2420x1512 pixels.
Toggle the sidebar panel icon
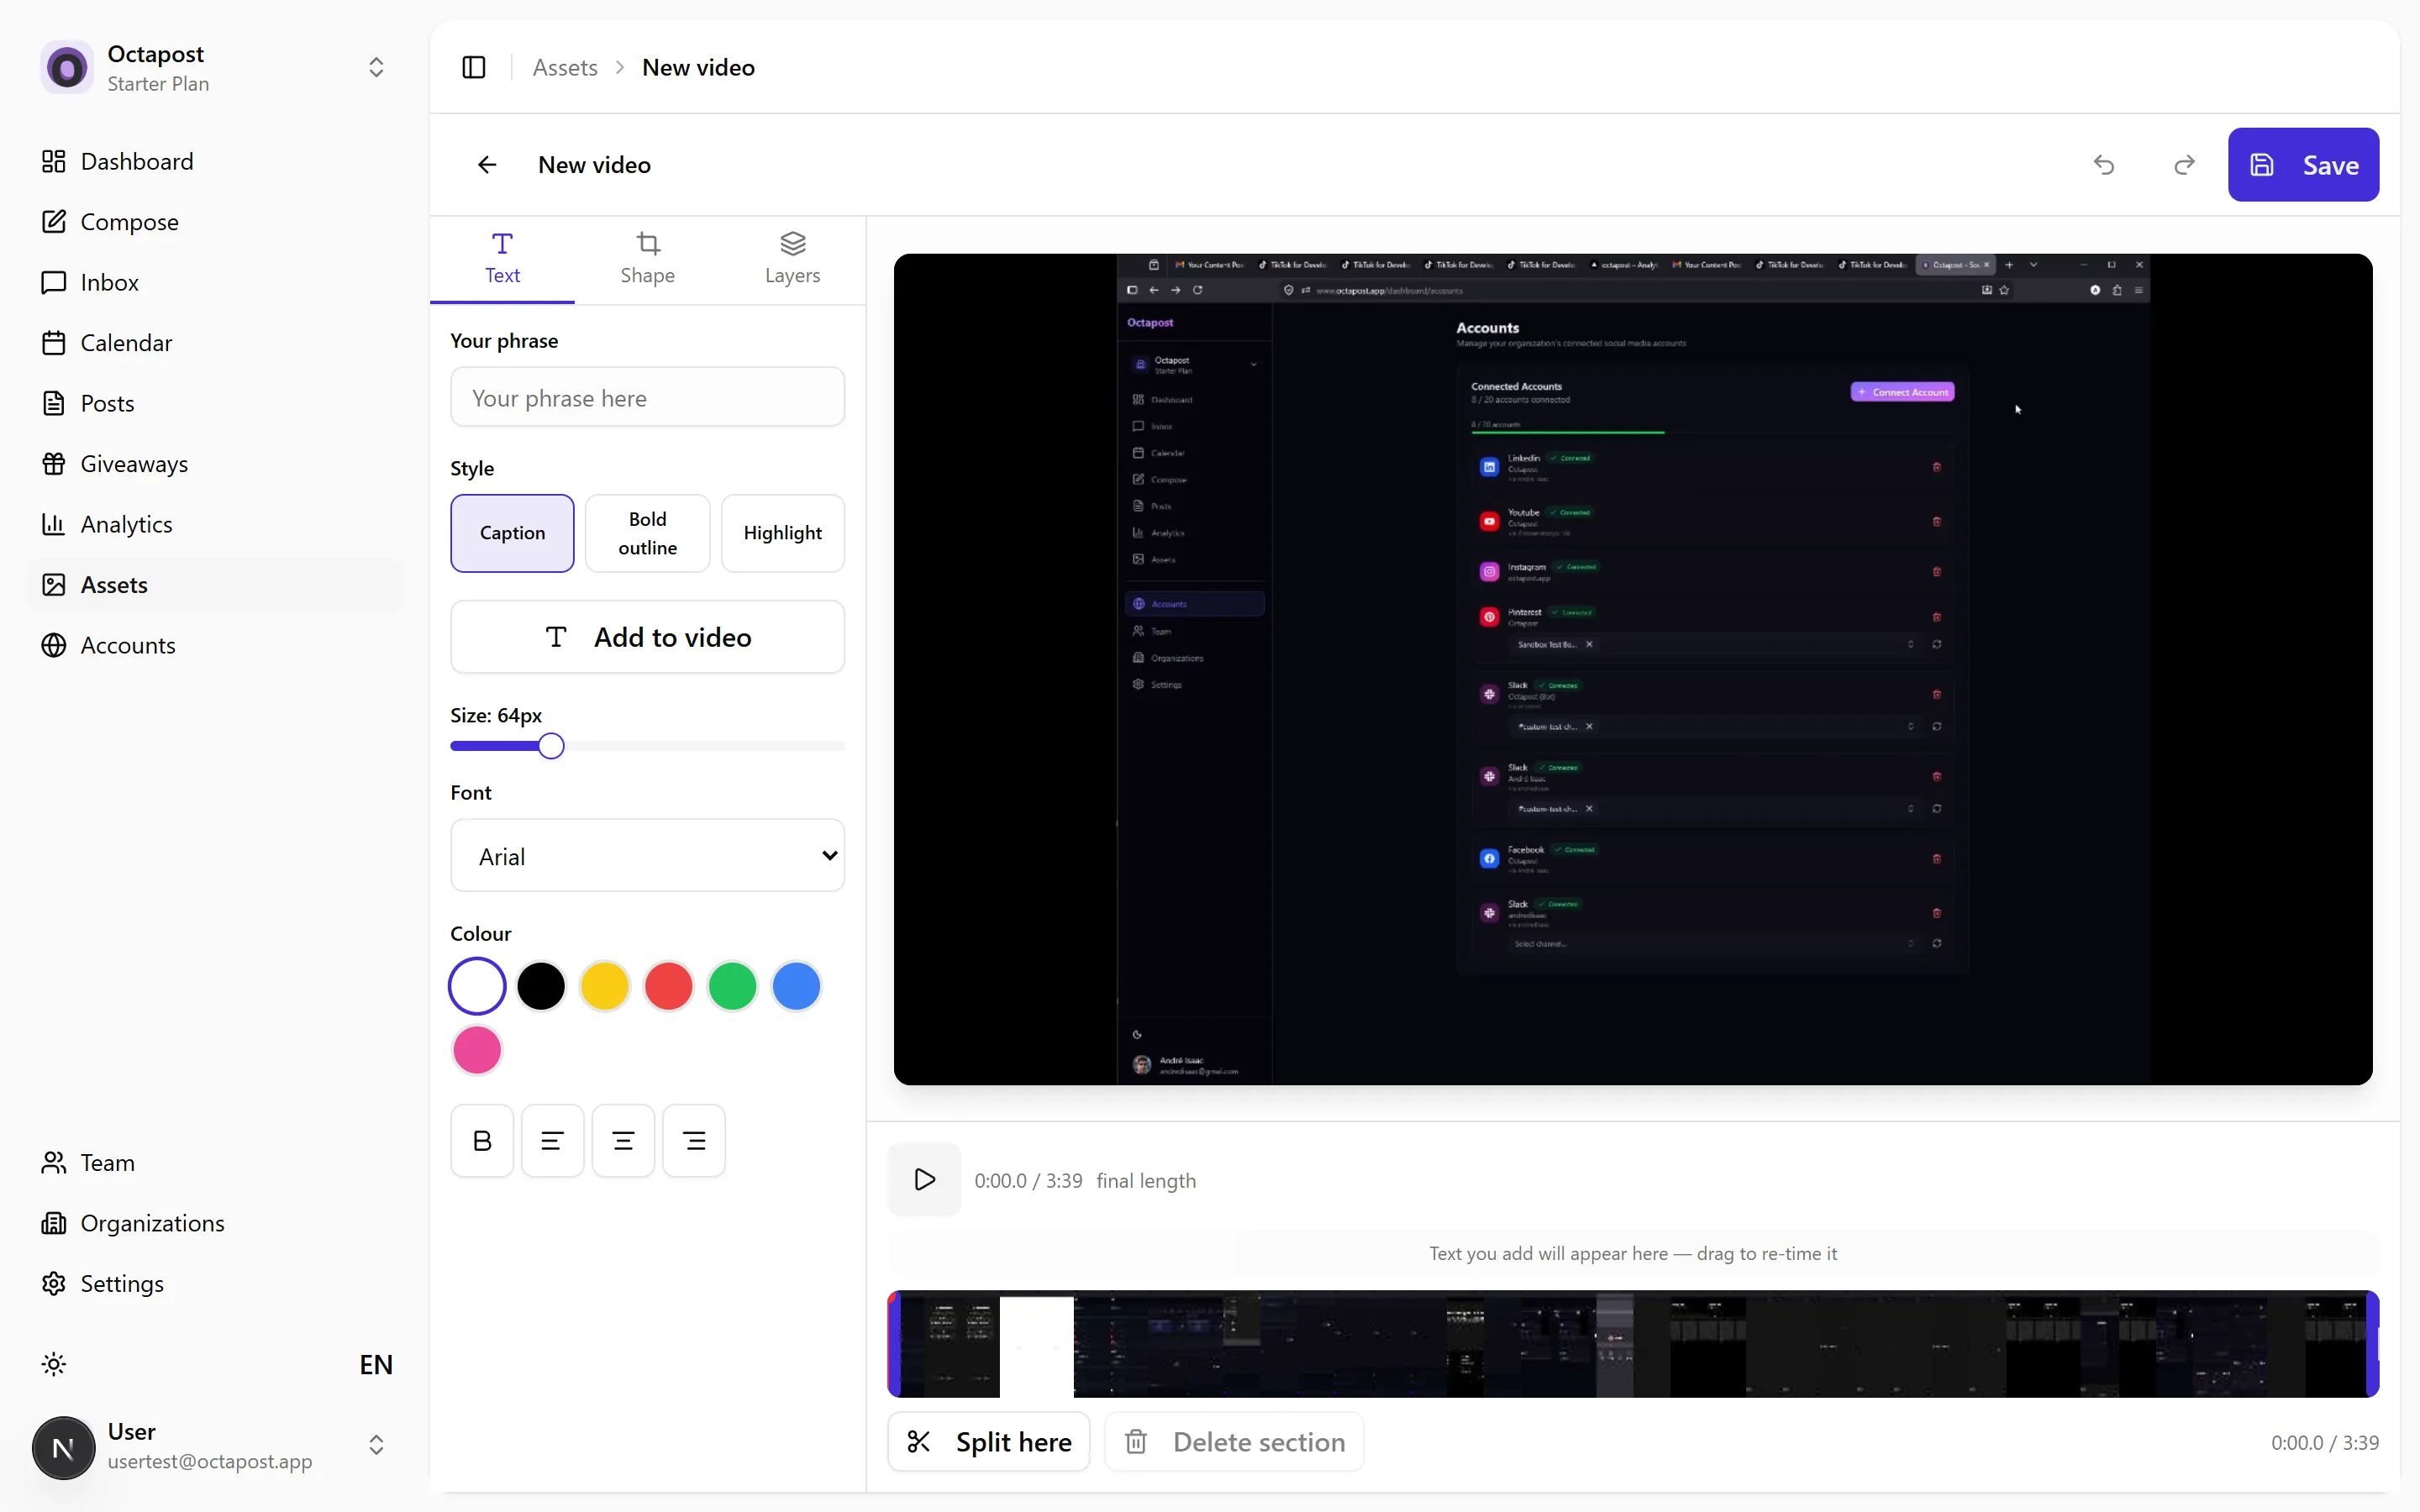pyautogui.click(x=474, y=67)
